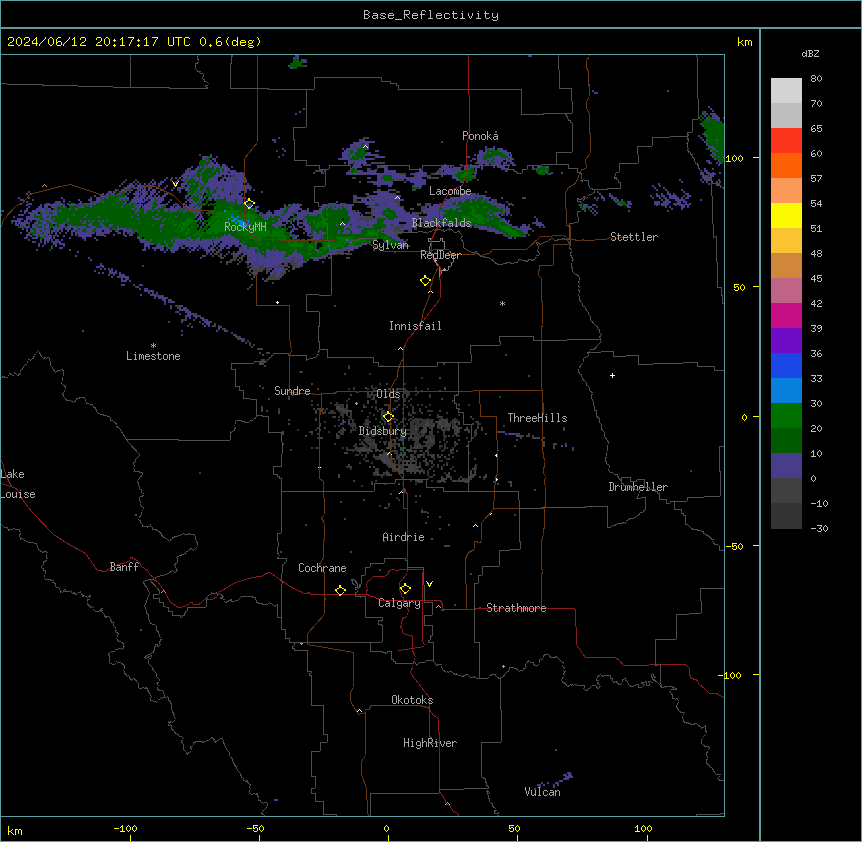Click the Stettler label

[634, 237]
